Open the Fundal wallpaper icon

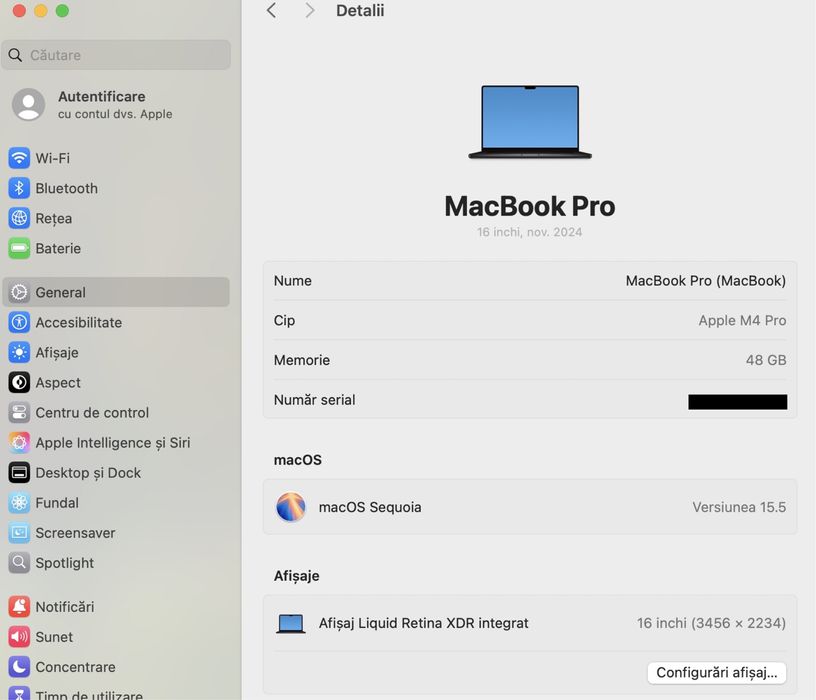19,503
